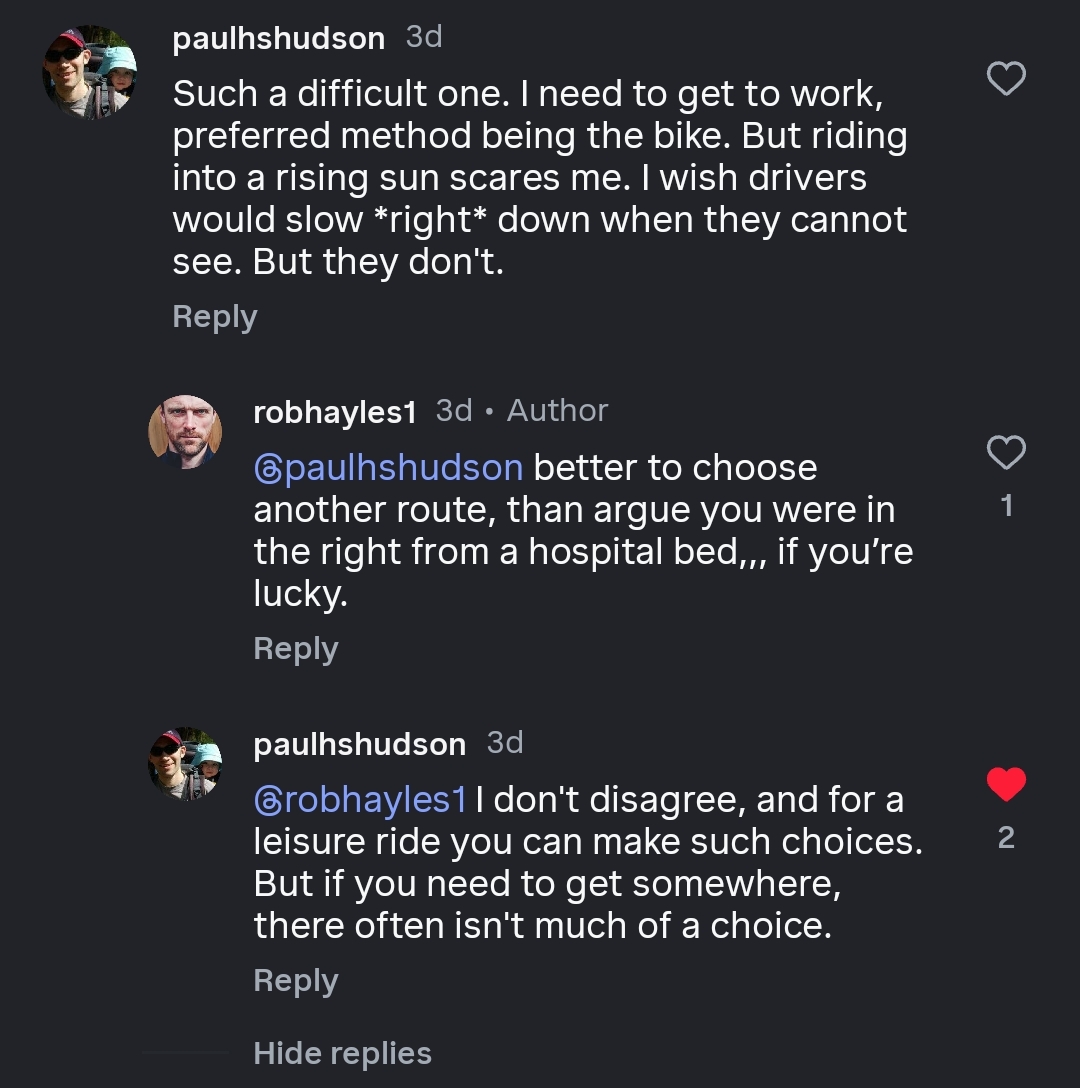Click the 3d timestamp on paulhshudson's last reply
The height and width of the screenshot is (1088, 1080).
point(505,742)
